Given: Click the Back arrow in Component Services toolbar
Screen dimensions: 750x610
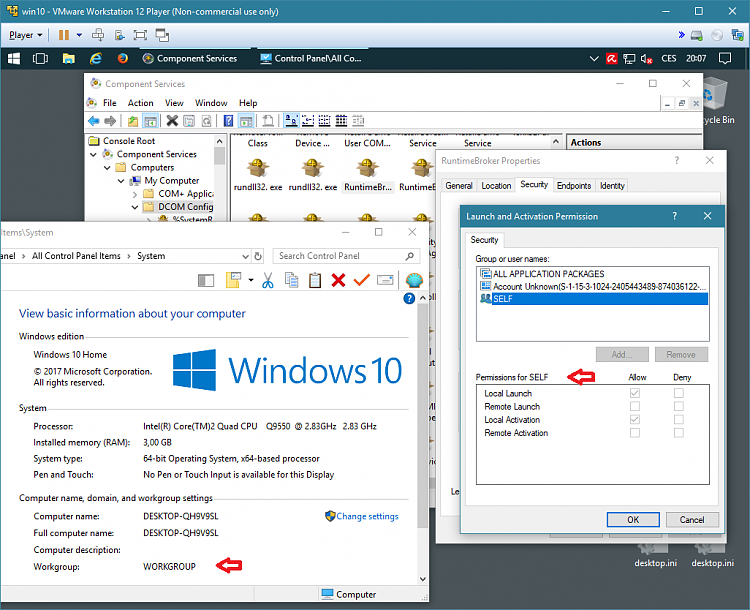Looking at the screenshot, I should [94, 121].
